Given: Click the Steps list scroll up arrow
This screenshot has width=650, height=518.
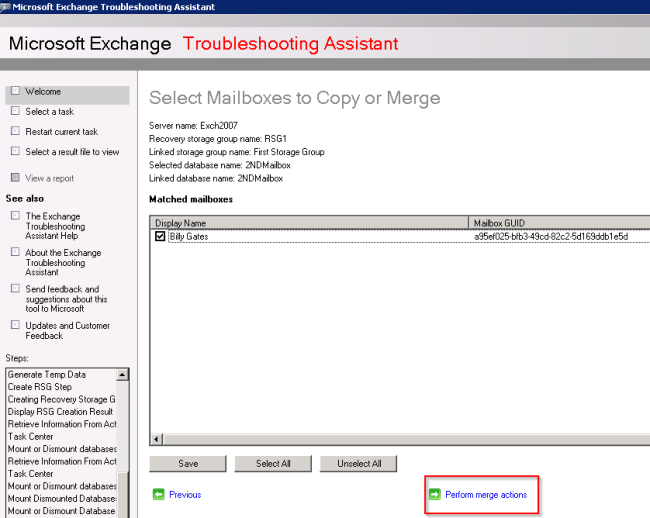Looking at the screenshot, I should pos(122,375).
